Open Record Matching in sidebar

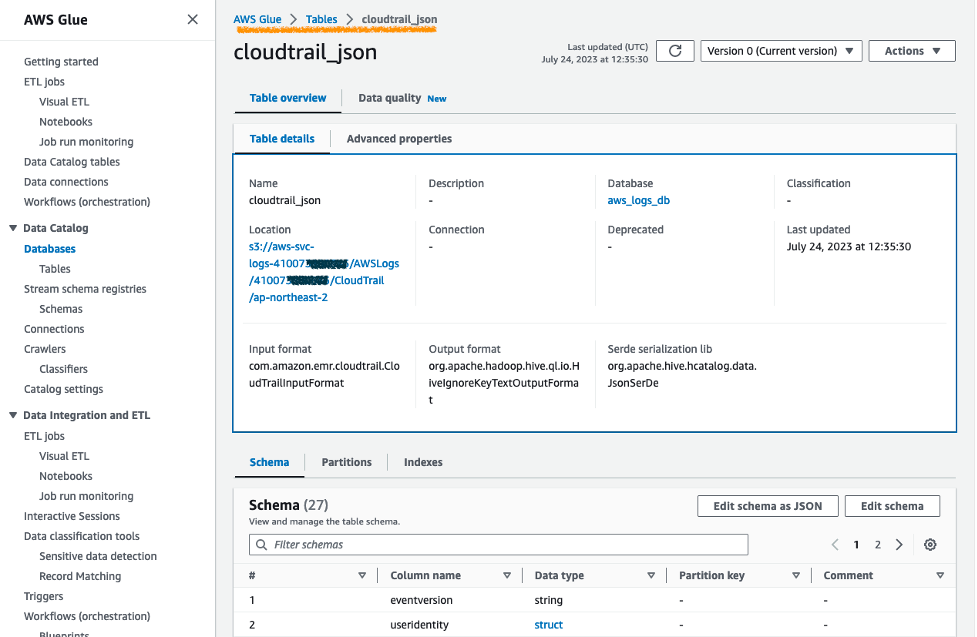click(x=80, y=576)
